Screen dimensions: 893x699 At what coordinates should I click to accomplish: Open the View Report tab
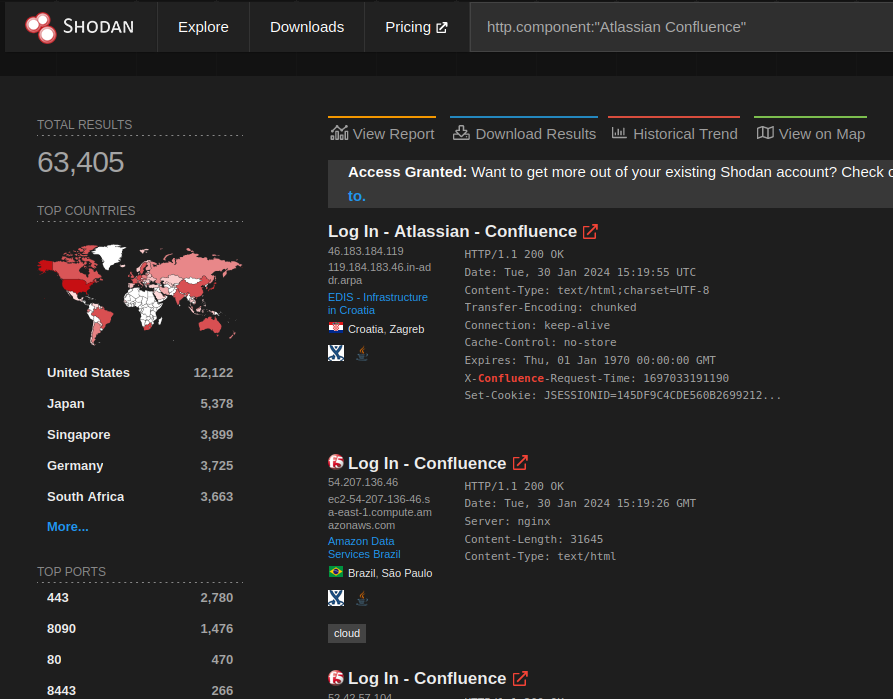click(x=382, y=133)
